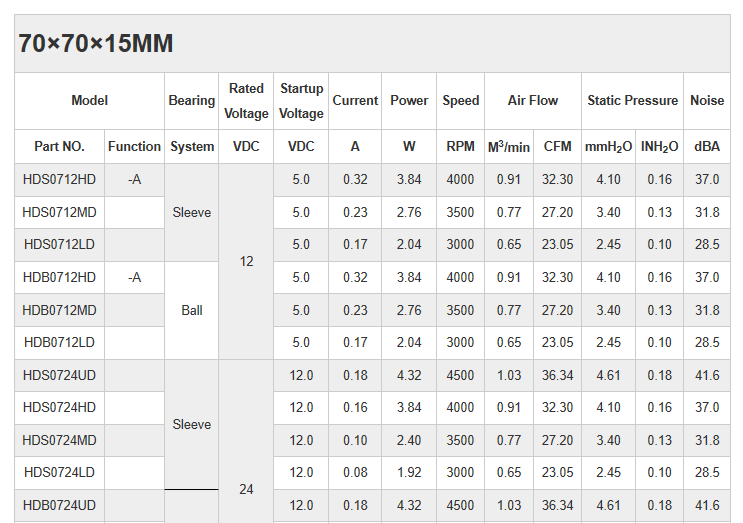The height and width of the screenshot is (523, 743).
Task: Click the HDB0712LD part number cell
Action: [59, 342]
